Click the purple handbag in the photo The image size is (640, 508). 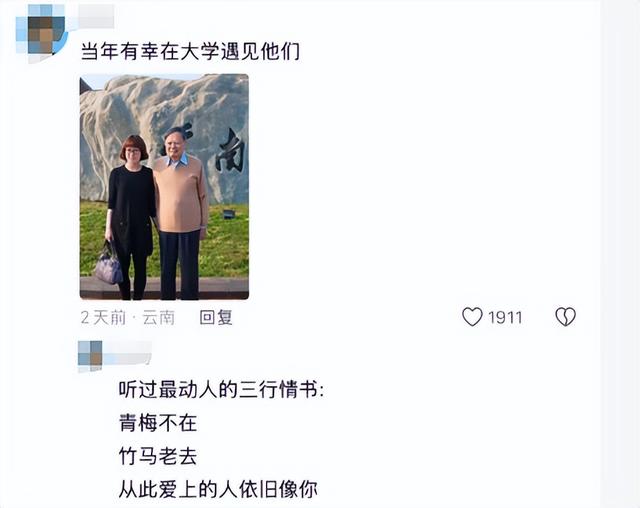(109, 264)
